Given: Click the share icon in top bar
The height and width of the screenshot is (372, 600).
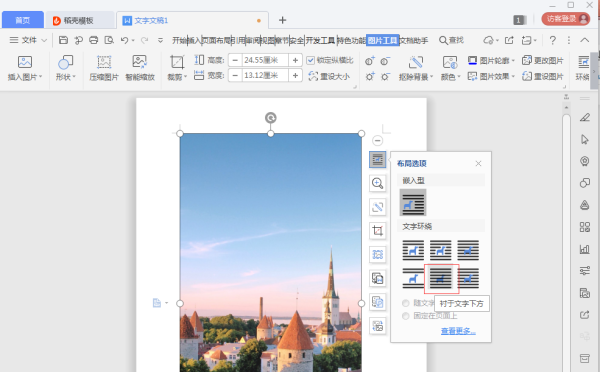Looking at the screenshot, I should pyautogui.click(x=509, y=40).
